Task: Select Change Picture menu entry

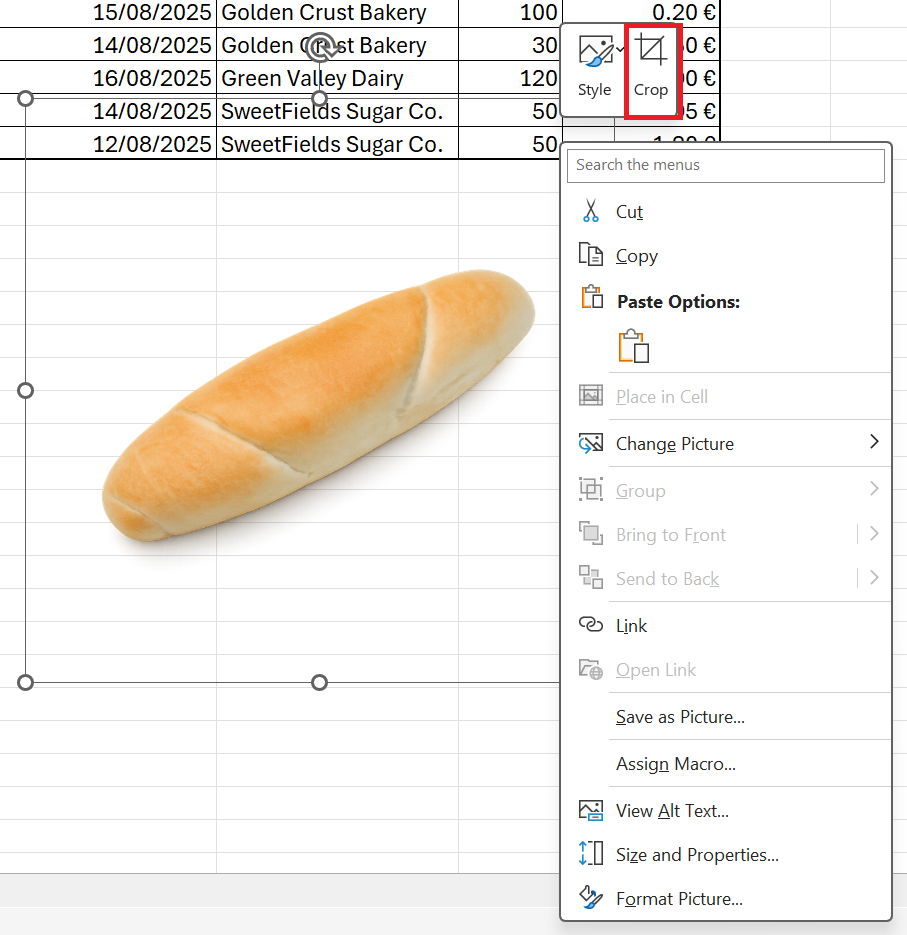Action: [726, 444]
